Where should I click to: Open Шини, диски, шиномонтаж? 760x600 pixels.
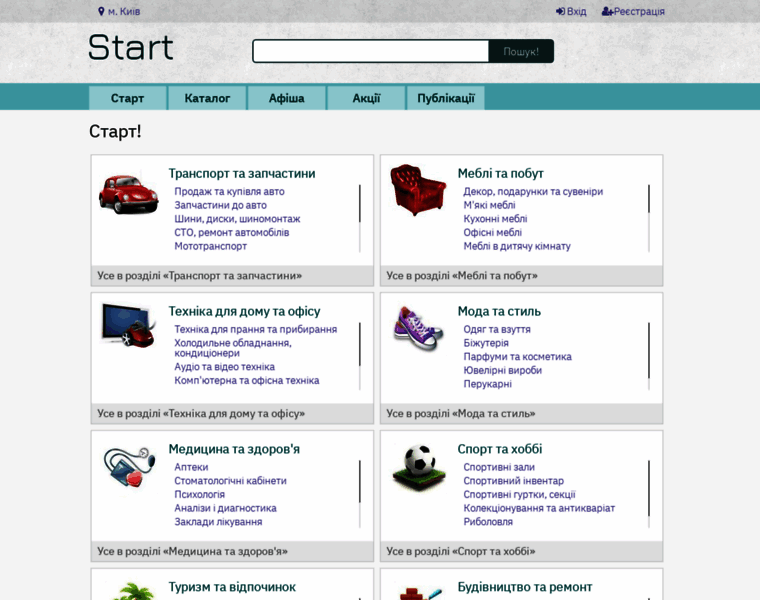pos(238,219)
